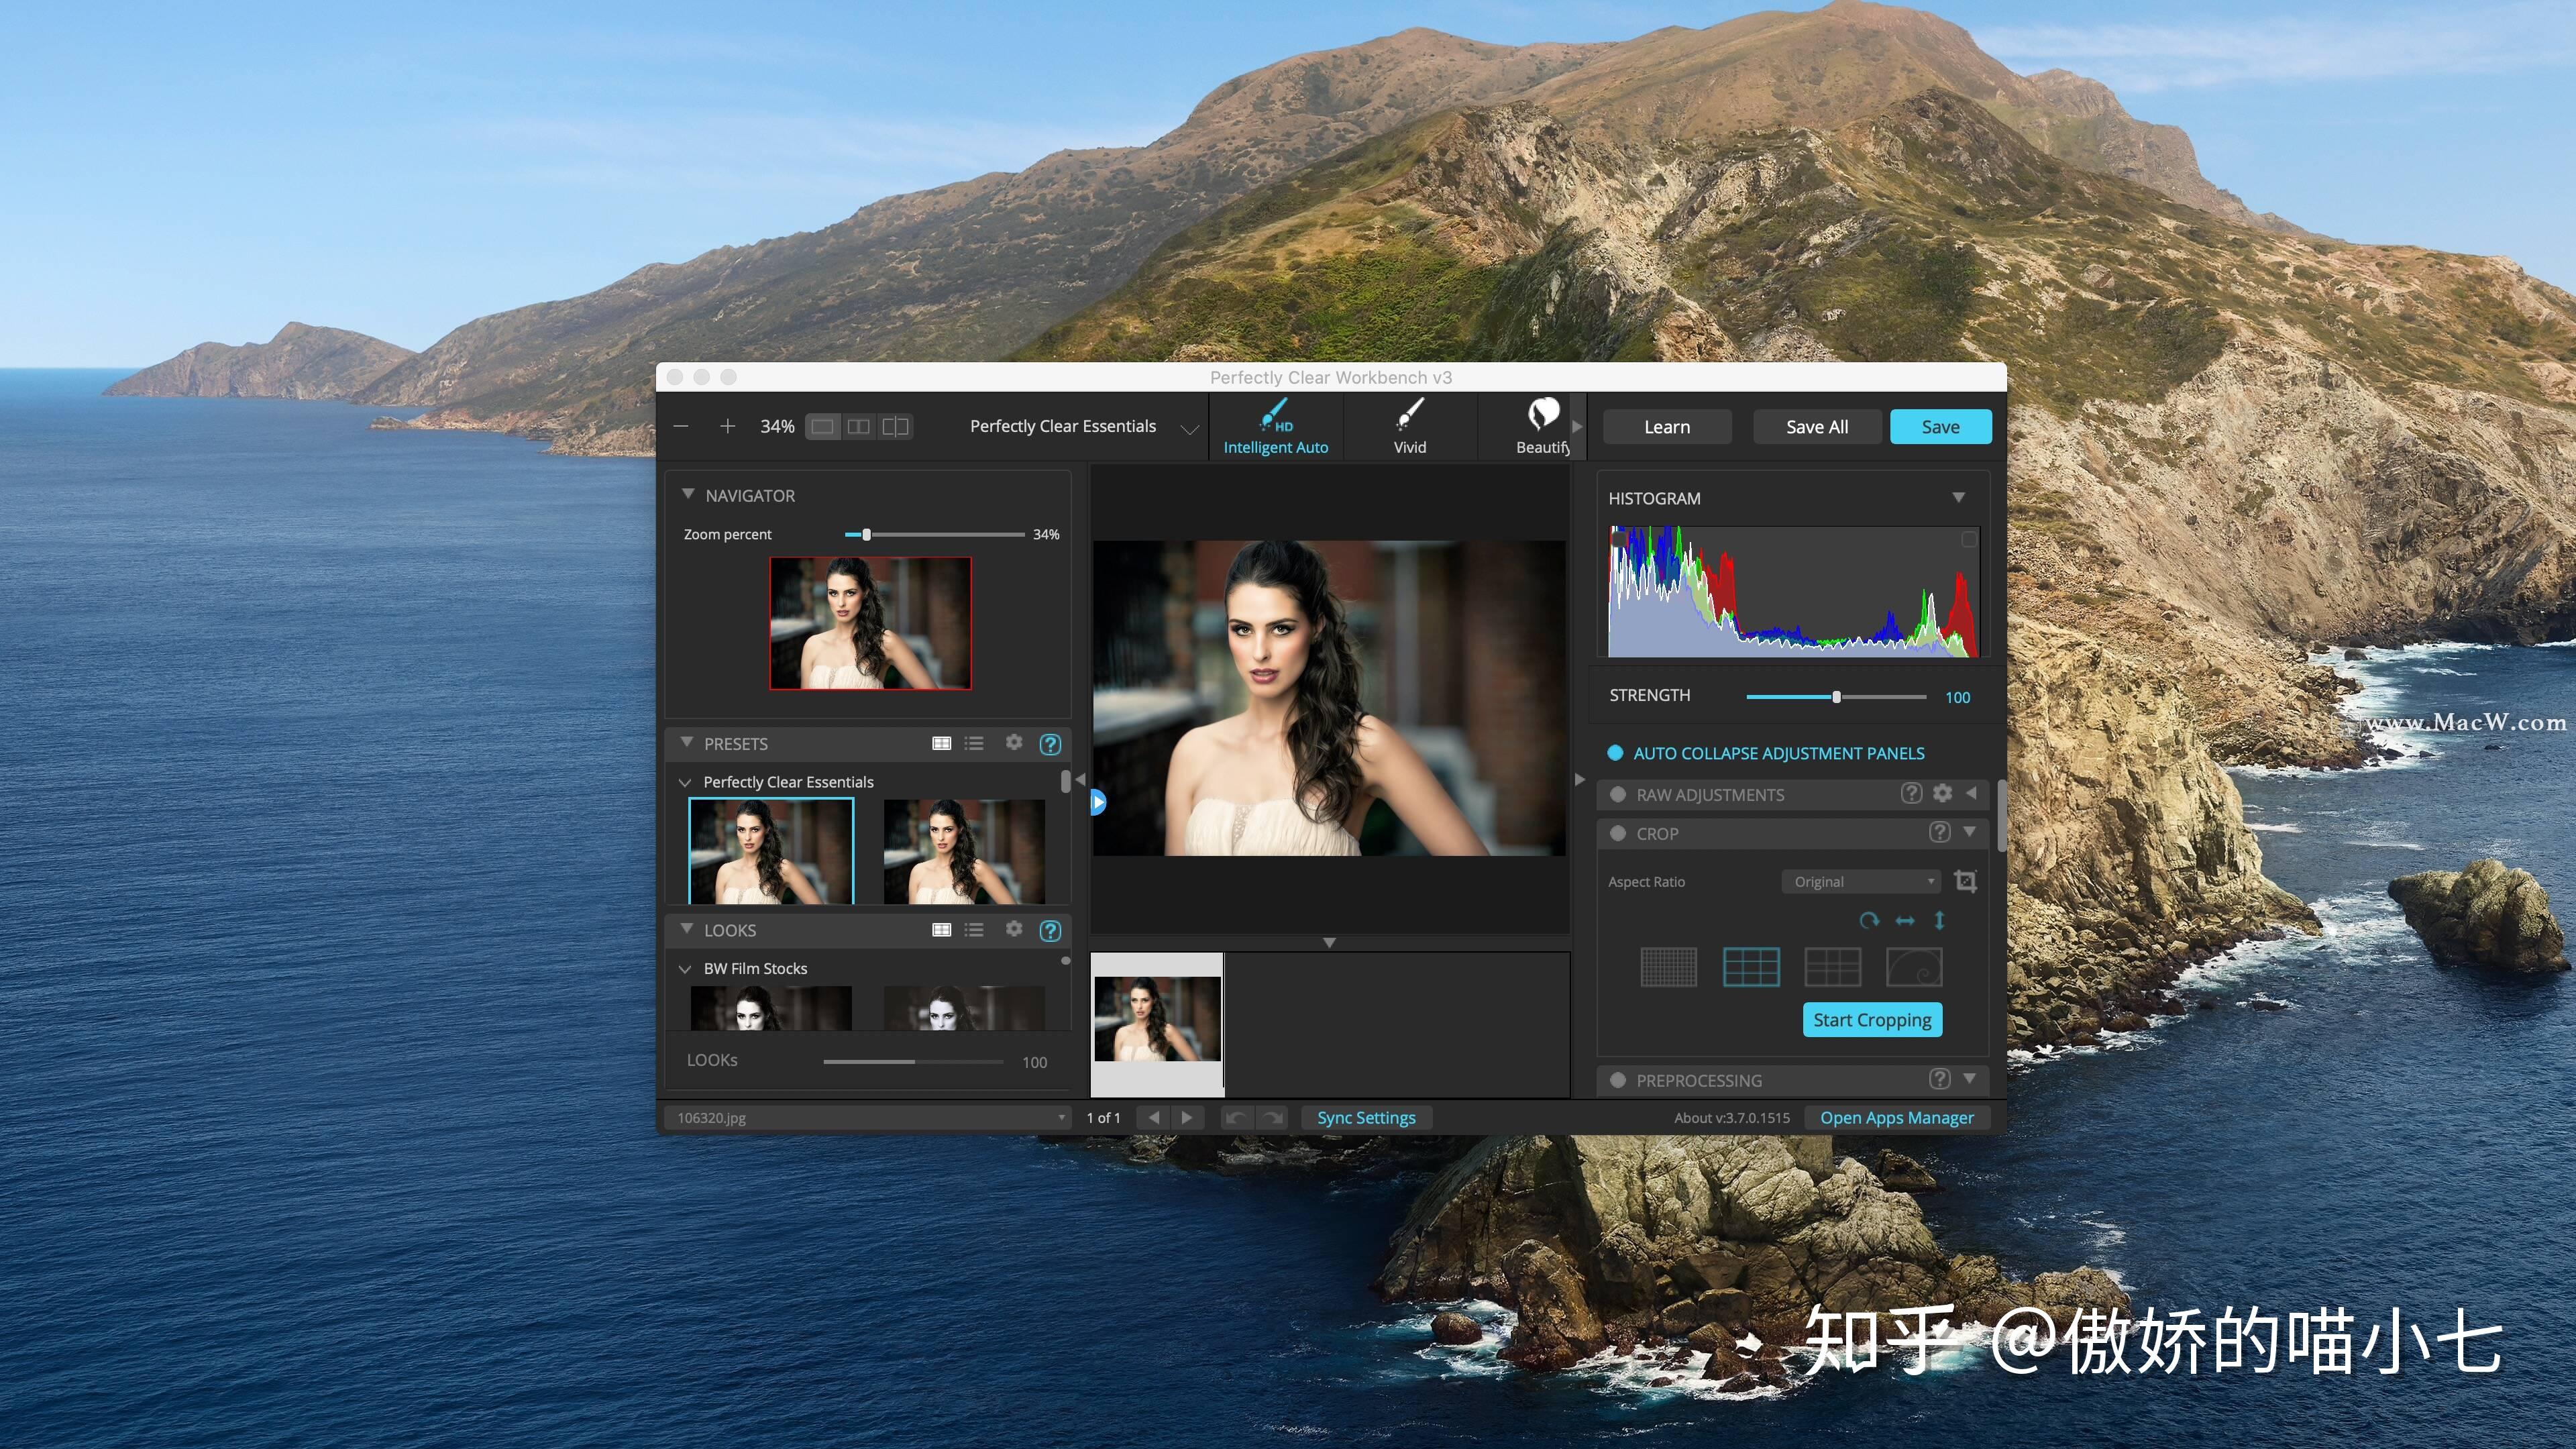This screenshot has width=2576, height=1449.
Task: Click the Strength slider handle
Action: (1836, 697)
